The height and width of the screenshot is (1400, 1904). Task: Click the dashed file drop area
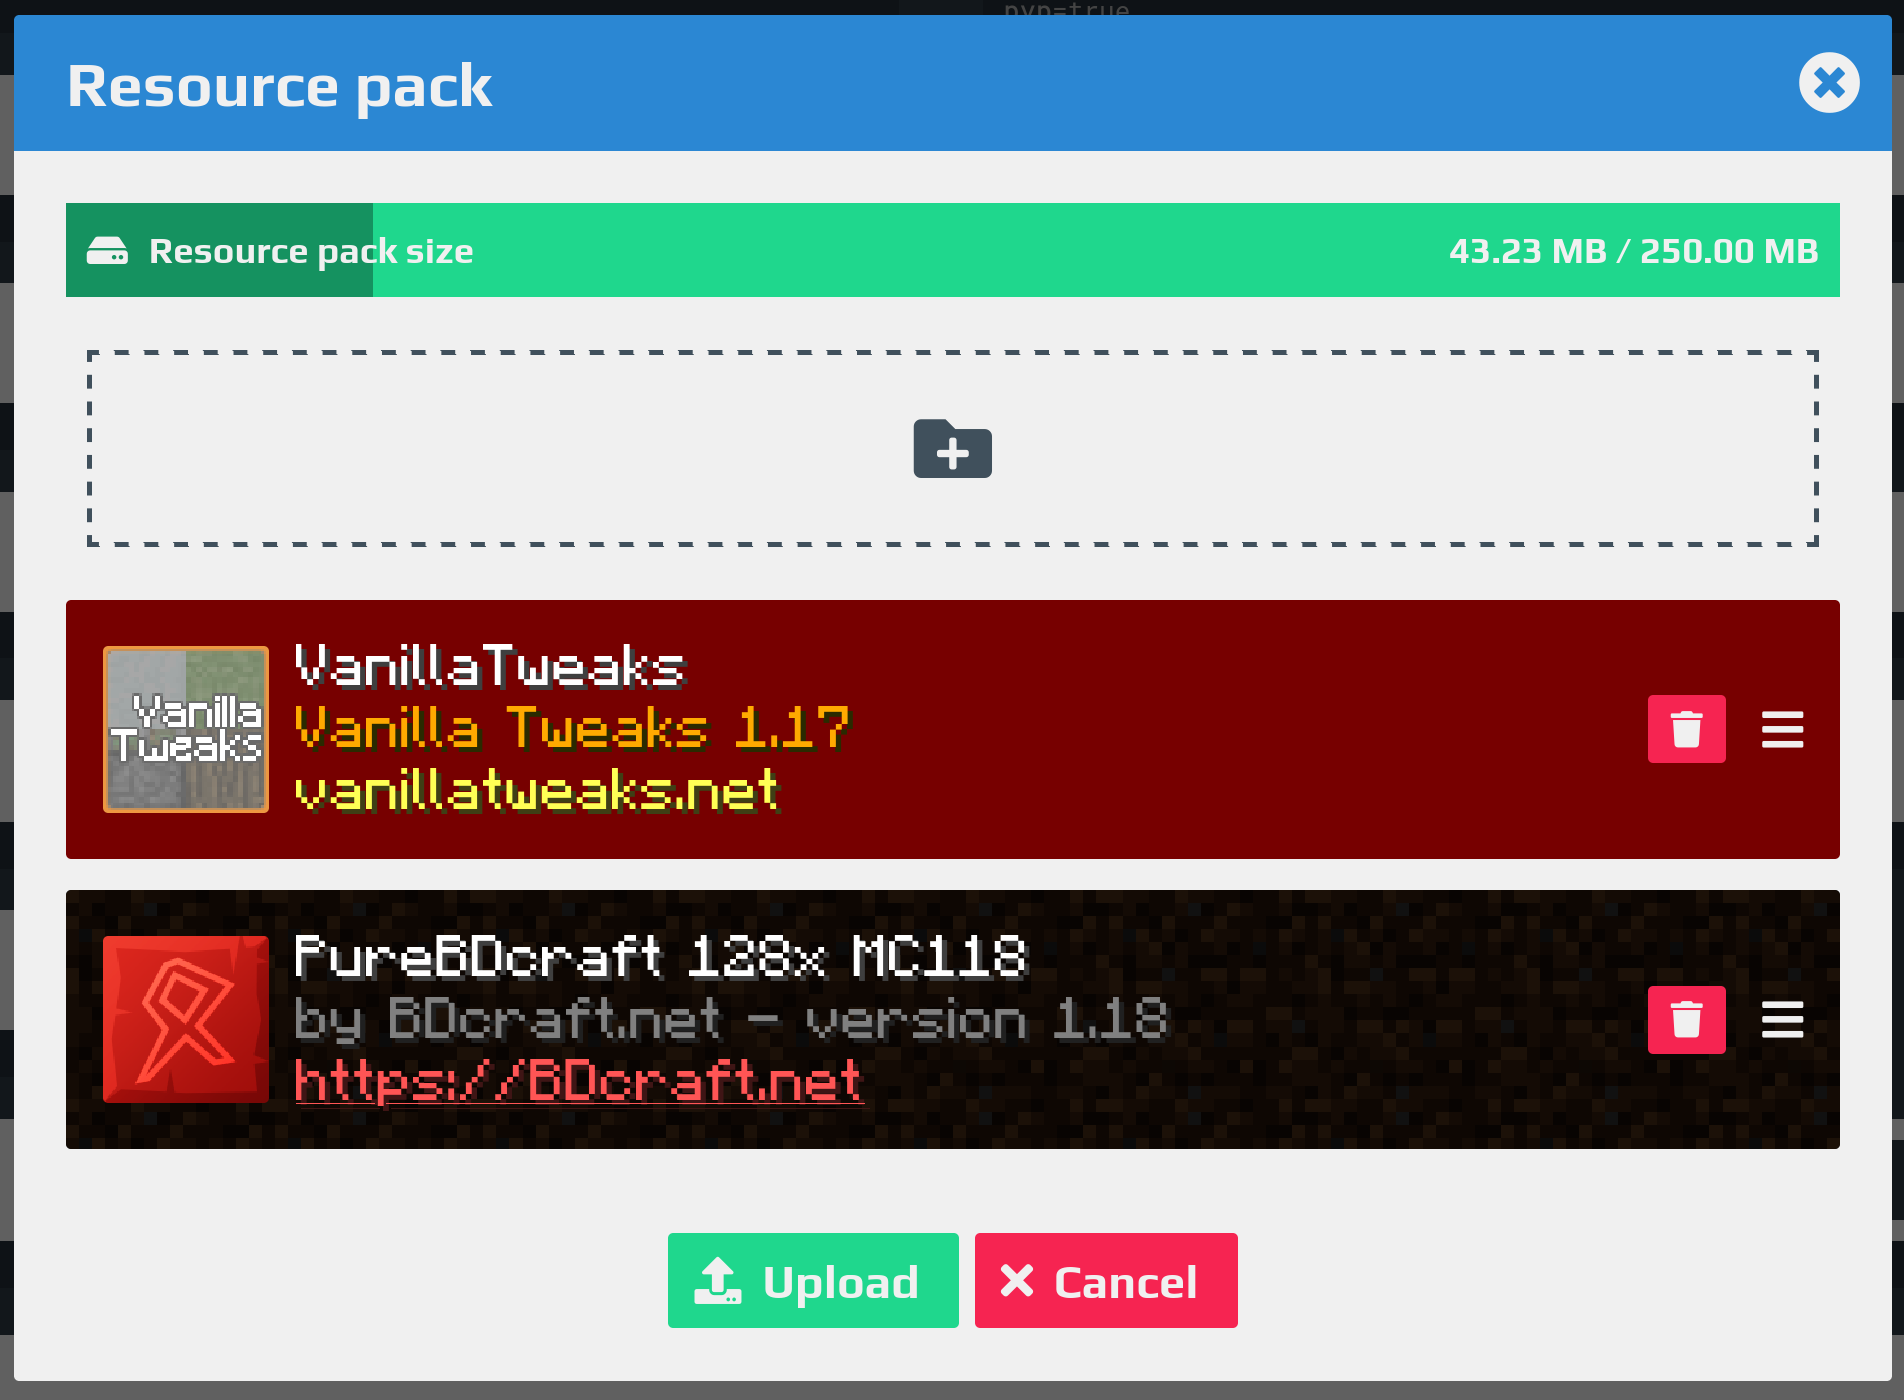(x=952, y=448)
